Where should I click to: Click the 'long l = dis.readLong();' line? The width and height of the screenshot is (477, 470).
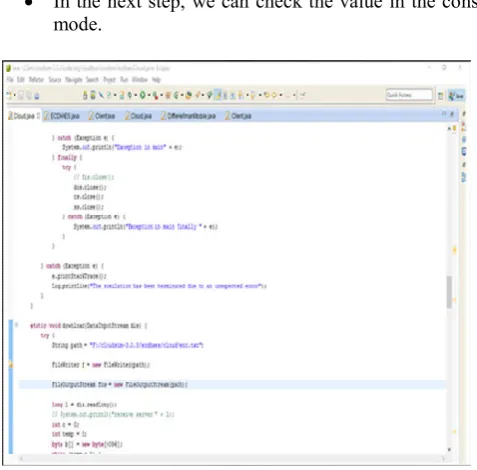point(84,404)
